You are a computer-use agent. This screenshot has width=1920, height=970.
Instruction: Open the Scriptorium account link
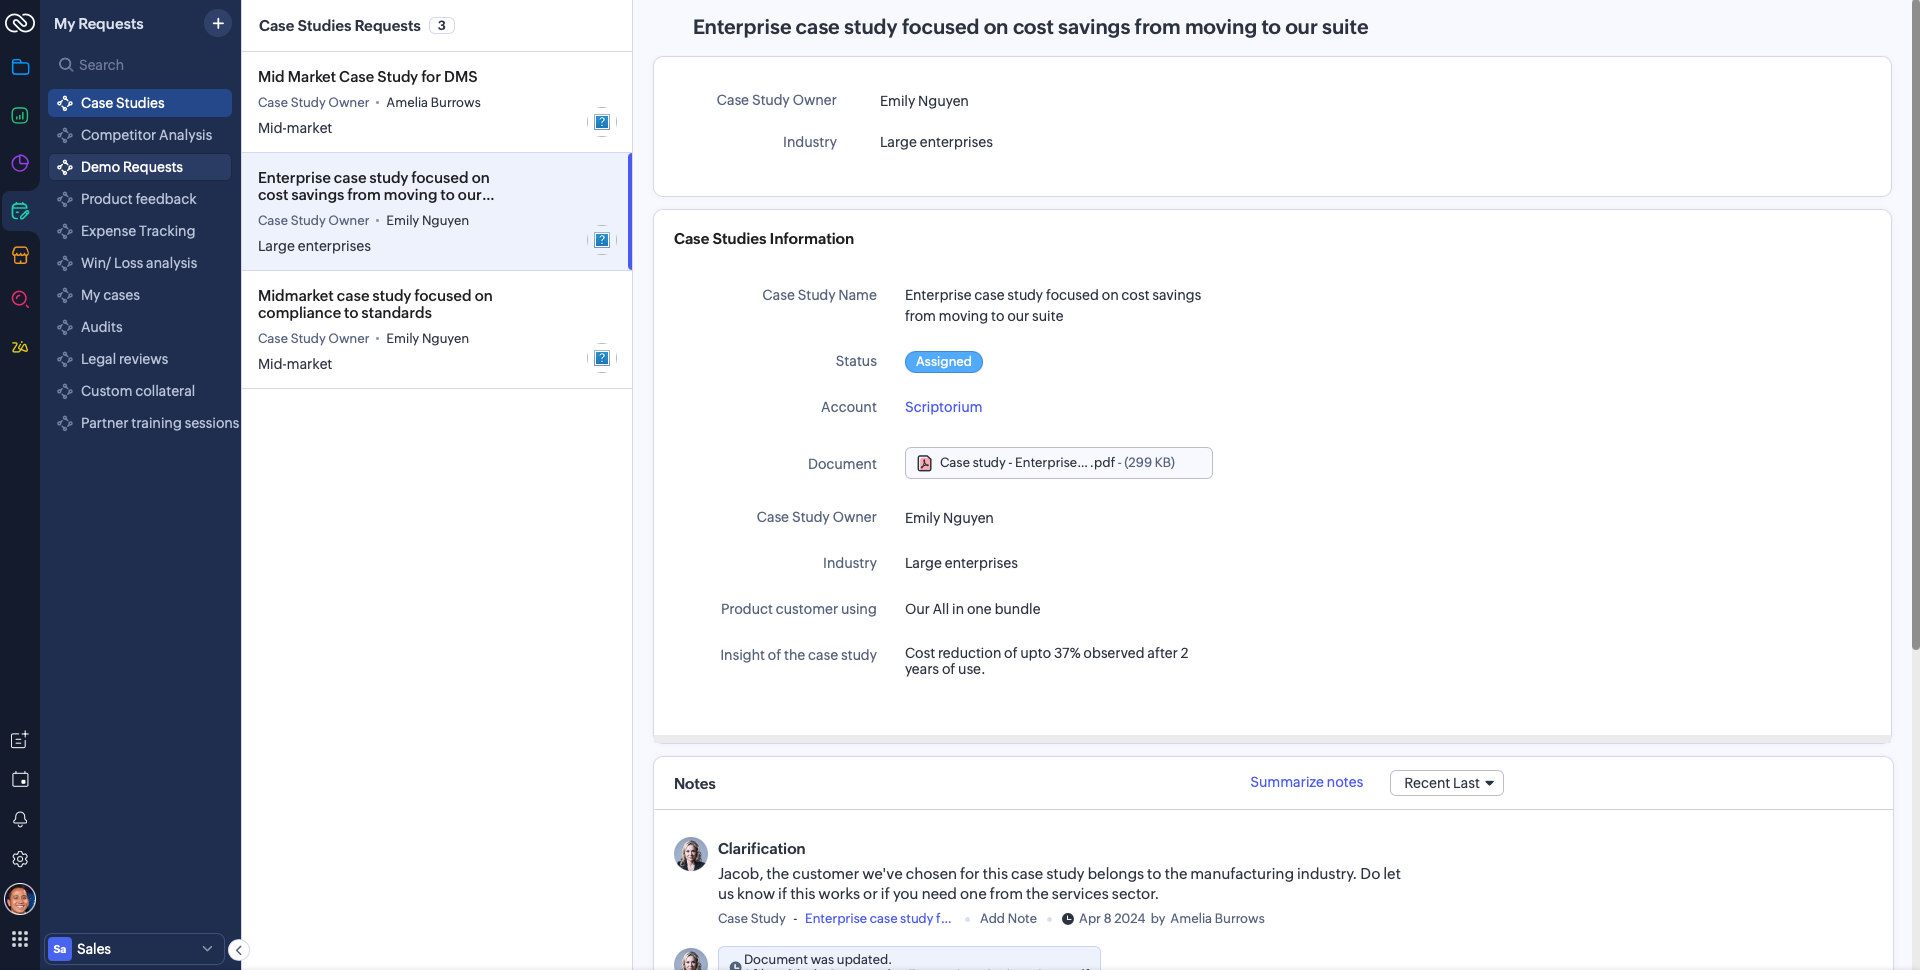[x=943, y=407]
